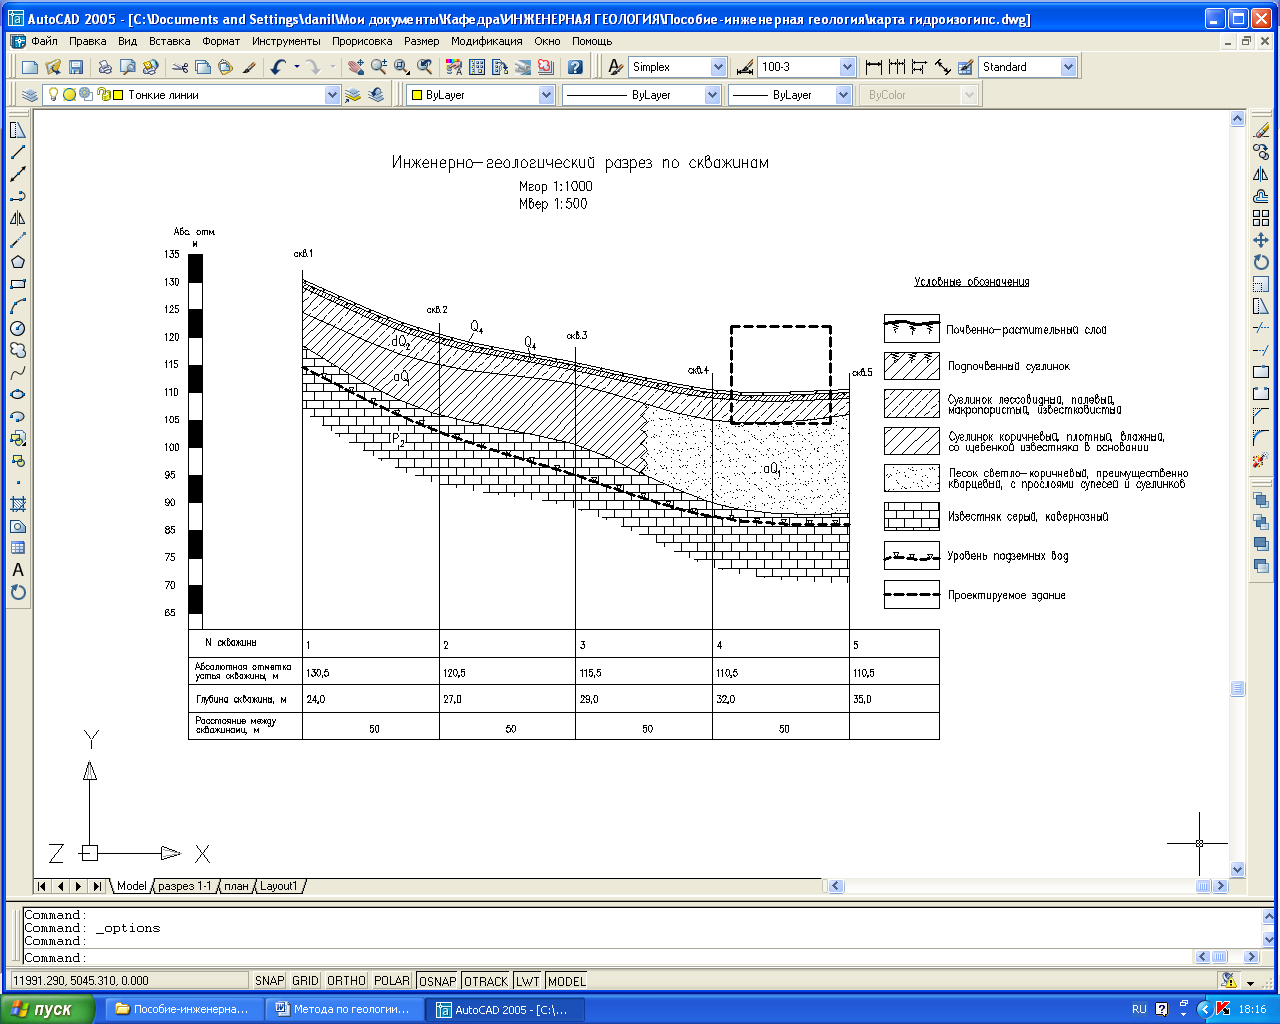The height and width of the screenshot is (1024, 1280).
Task: Select the Table tool in draw toolbar
Action: [x=18, y=548]
